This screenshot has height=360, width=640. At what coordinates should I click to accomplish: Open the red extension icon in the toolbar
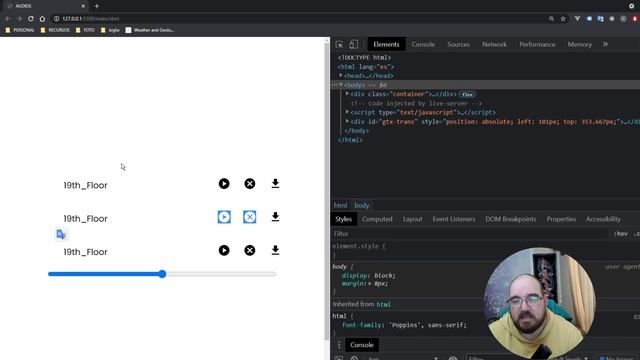pyautogui.click(x=635, y=19)
